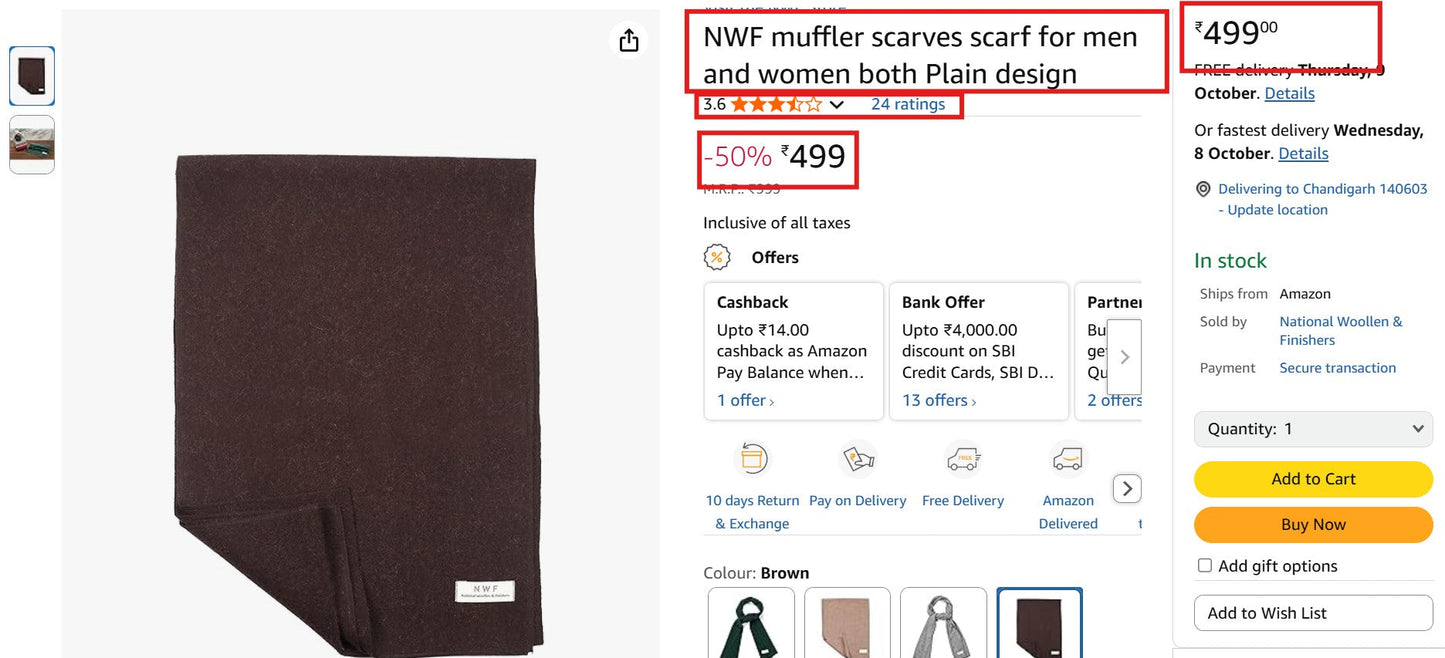Click Details next to FREE delivery date

point(1289,93)
